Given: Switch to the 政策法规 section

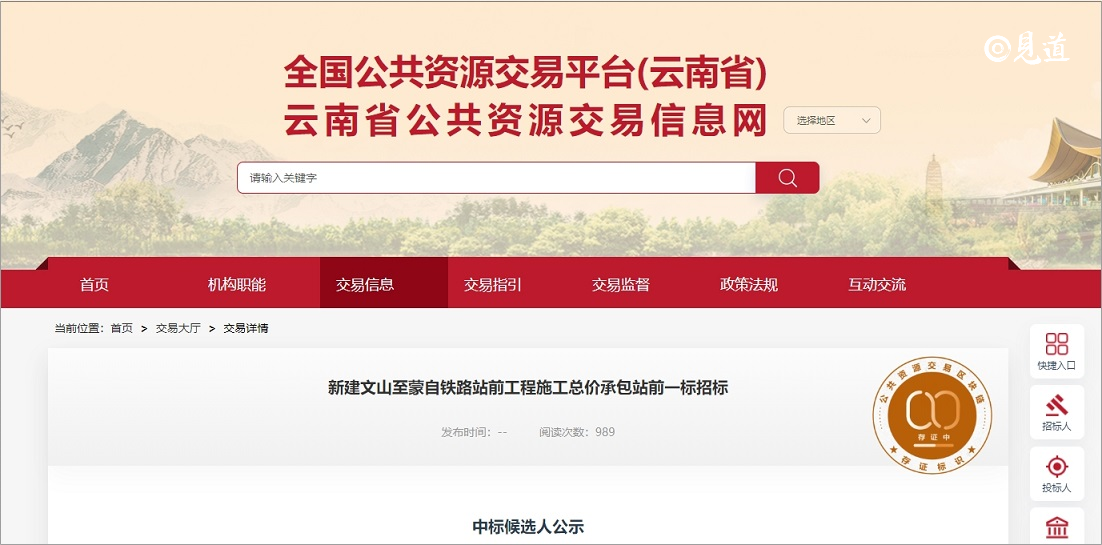Looking at the screenshot, I should 749,285.
